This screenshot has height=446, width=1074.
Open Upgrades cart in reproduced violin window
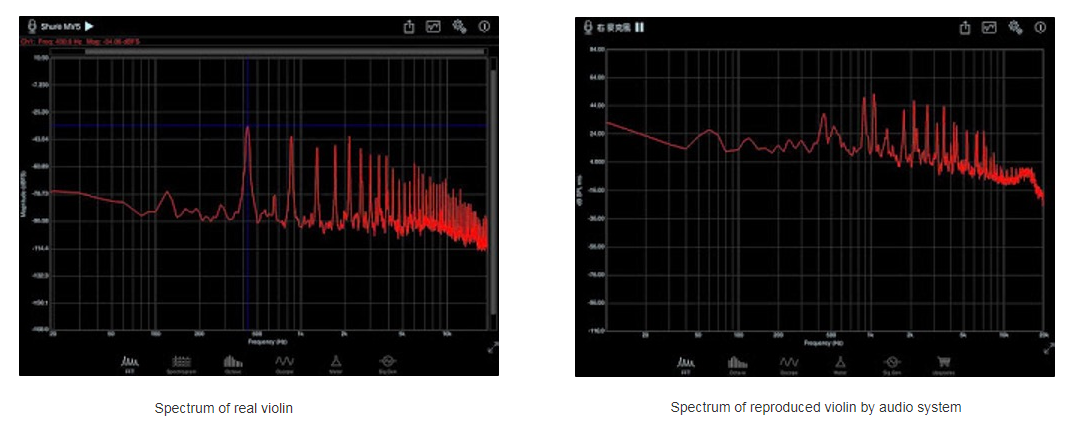click(944, 364)
